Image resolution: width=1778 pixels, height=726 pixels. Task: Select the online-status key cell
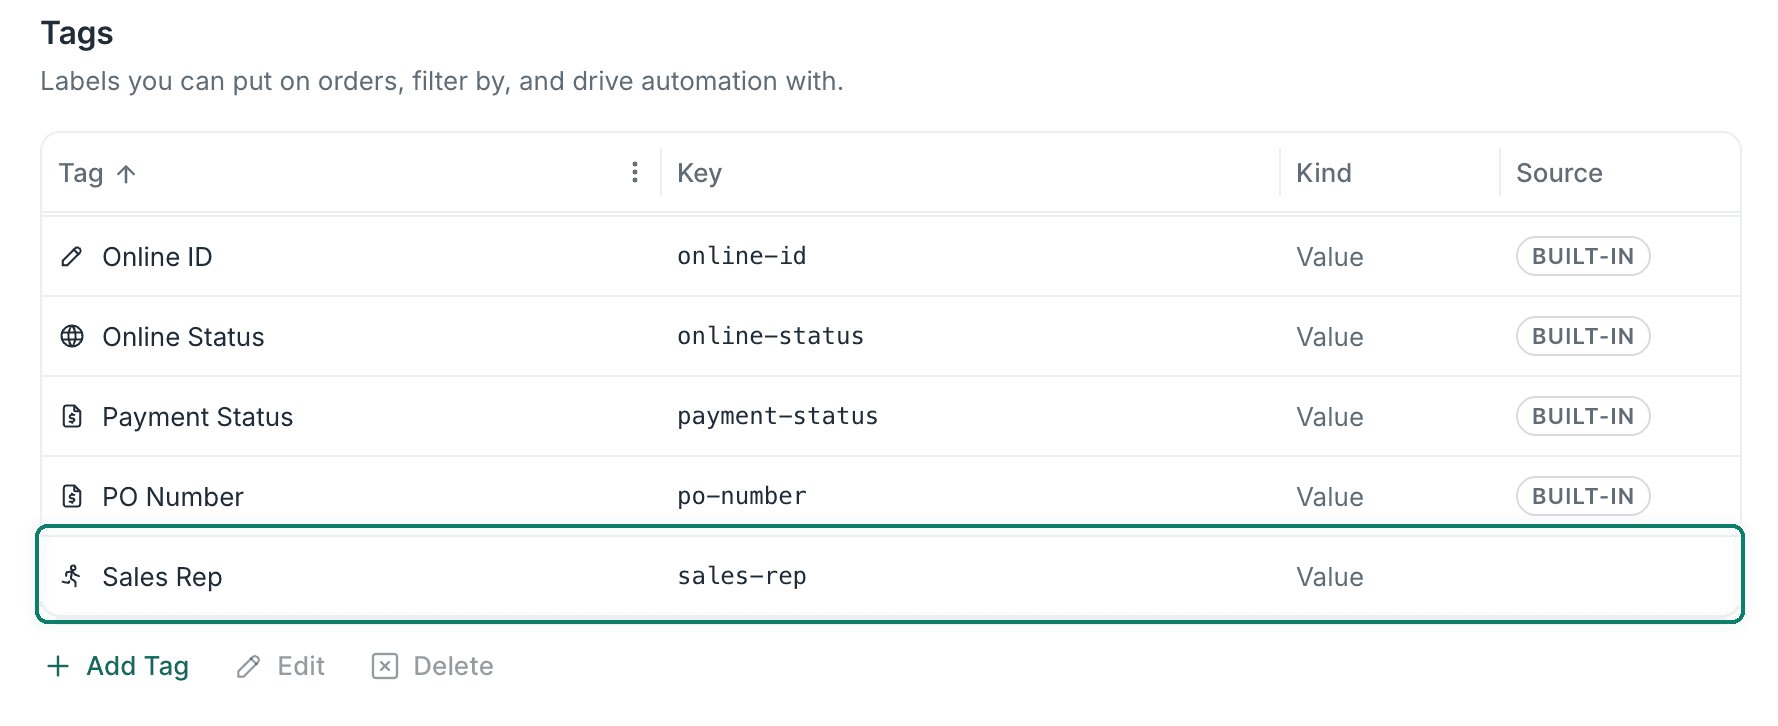tap(770, 337)
